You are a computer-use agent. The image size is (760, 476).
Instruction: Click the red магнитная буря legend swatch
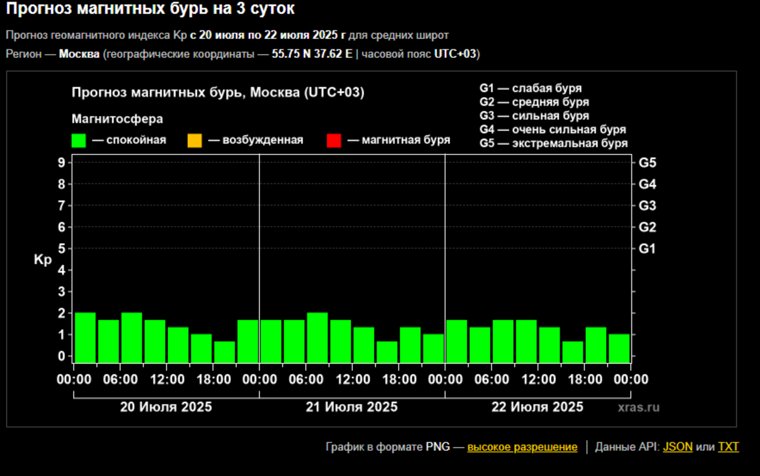click(x=334, y=141)
